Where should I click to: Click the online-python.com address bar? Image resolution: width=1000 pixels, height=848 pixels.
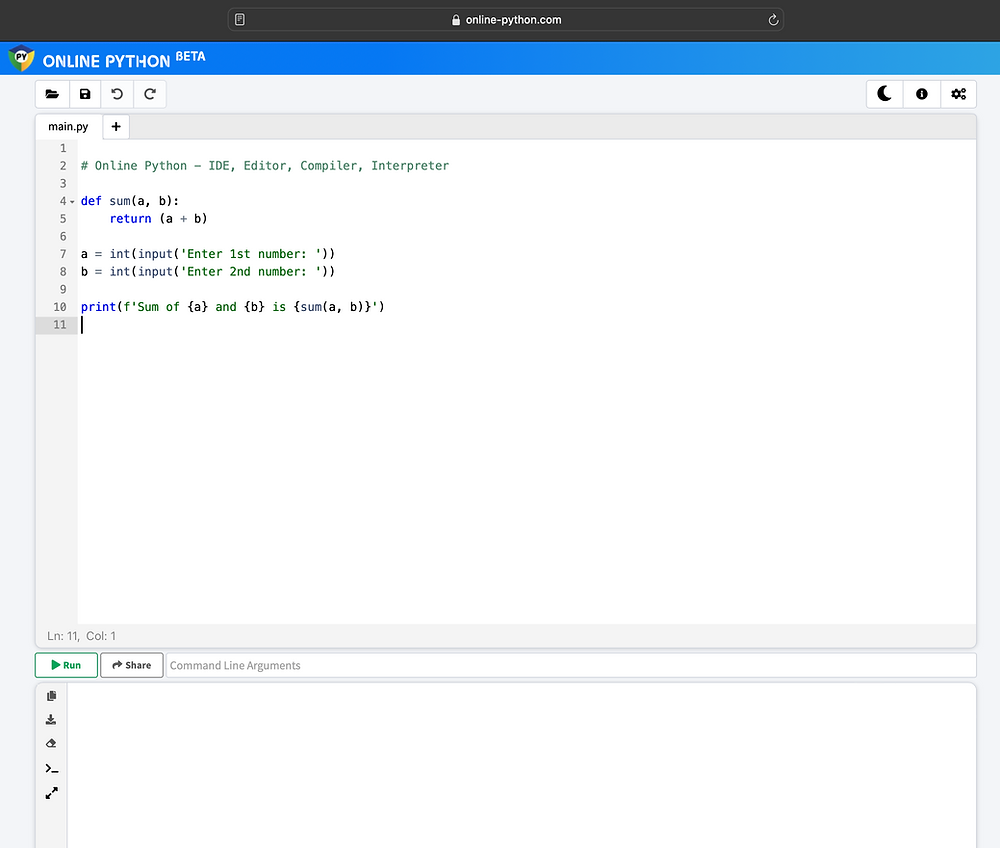click(506, 20)
